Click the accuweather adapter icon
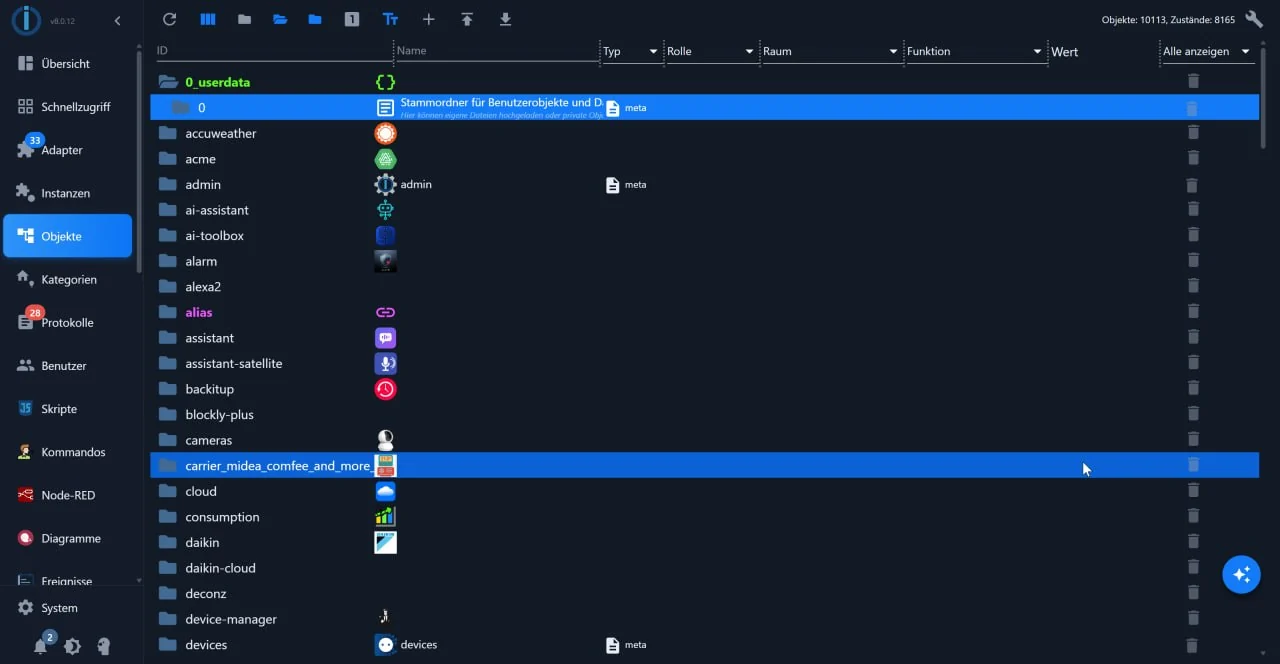 (385, 133)
